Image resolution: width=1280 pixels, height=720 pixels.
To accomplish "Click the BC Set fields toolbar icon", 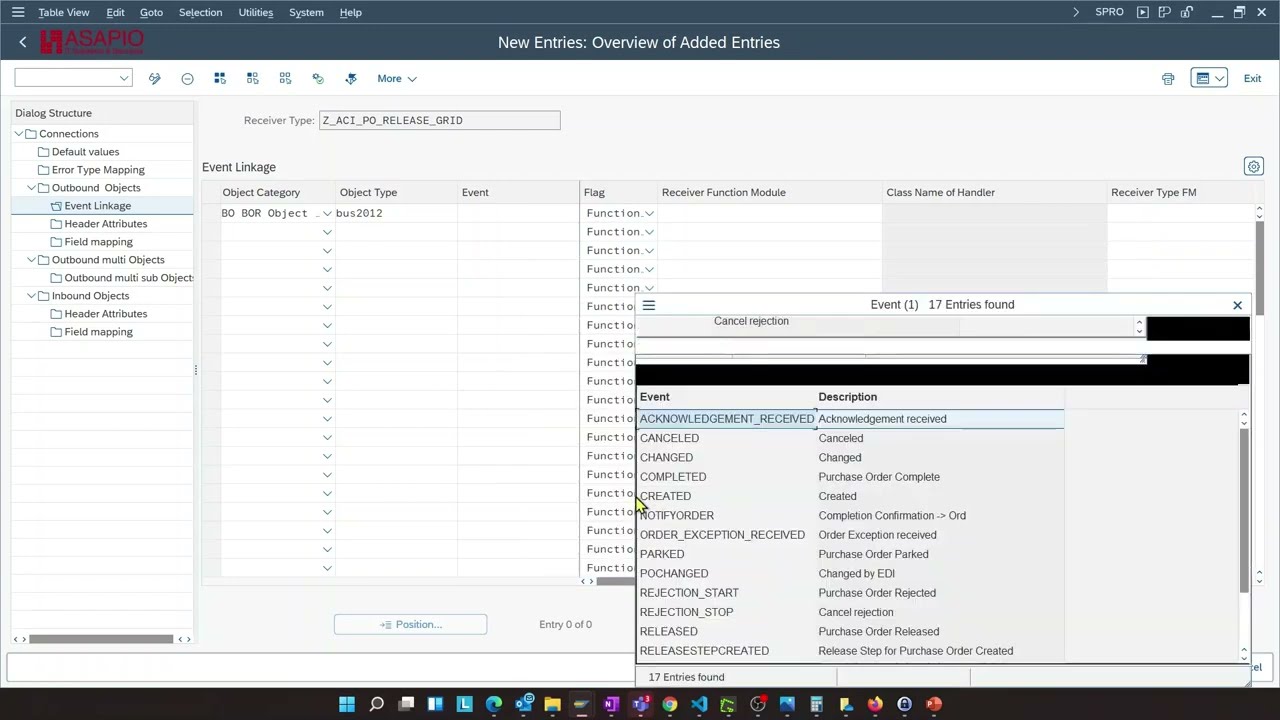I will point(351,78).
